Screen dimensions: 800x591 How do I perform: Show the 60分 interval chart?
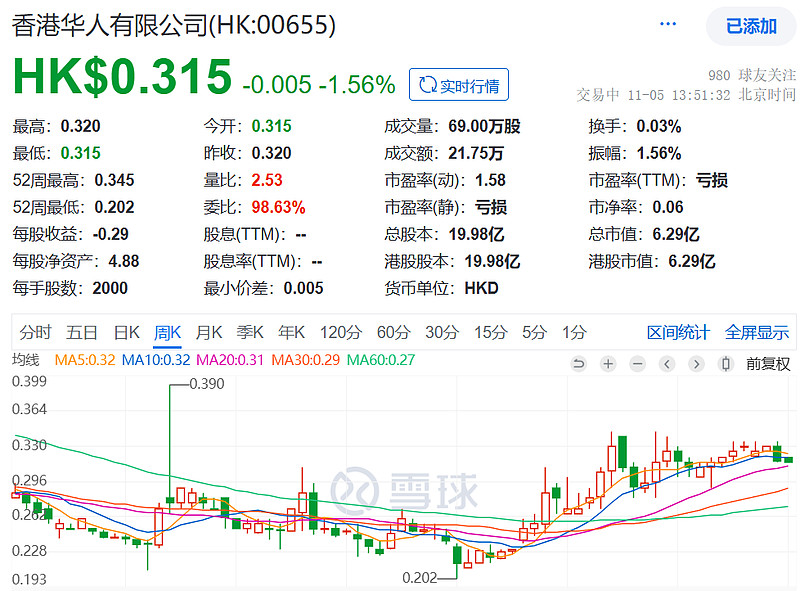393,333
